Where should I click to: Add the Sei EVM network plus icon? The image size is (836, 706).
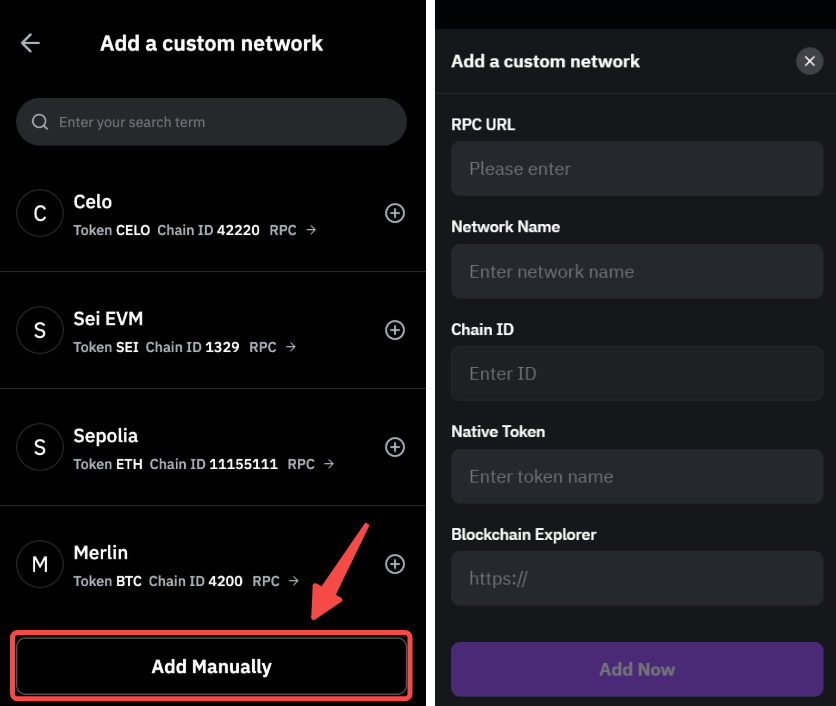(x=395, y=330)
